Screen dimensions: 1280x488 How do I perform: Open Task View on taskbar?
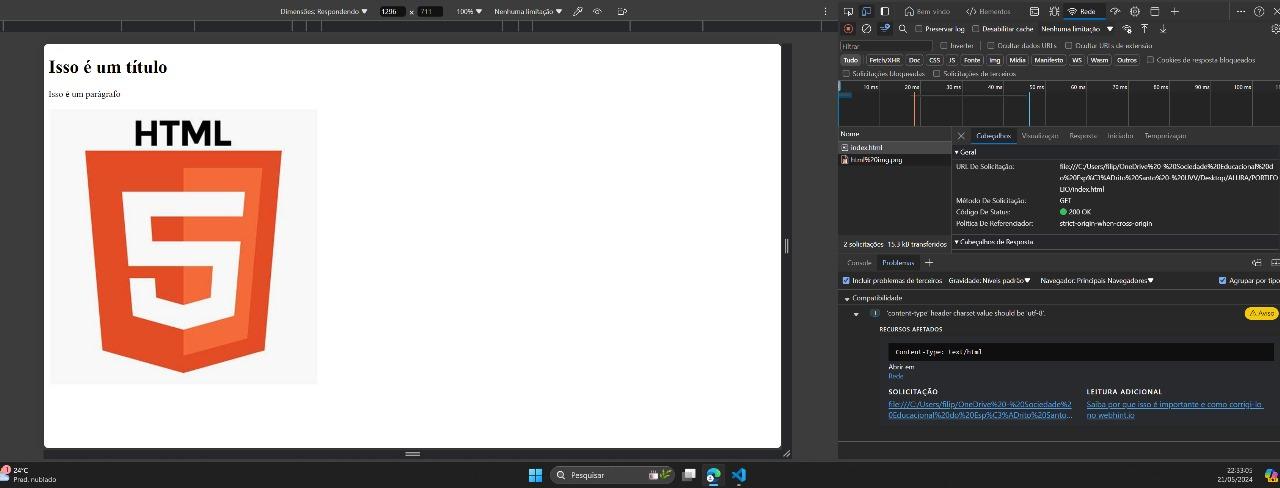pos(689,475)
